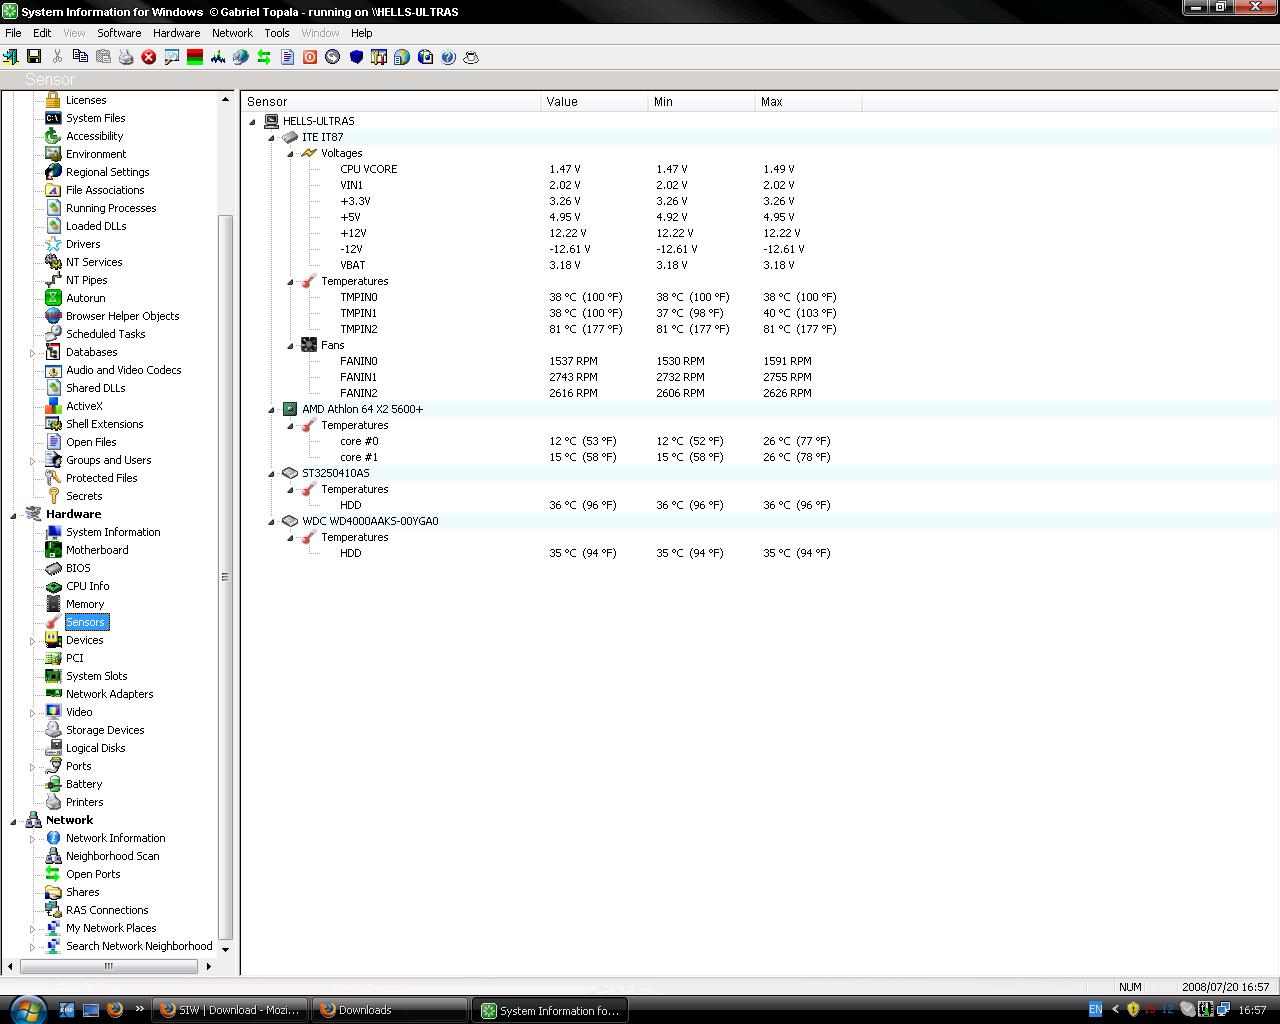Select the core #0 temperature row
The width and height of the screenshot is (1280, 1024).
point(359,441)
